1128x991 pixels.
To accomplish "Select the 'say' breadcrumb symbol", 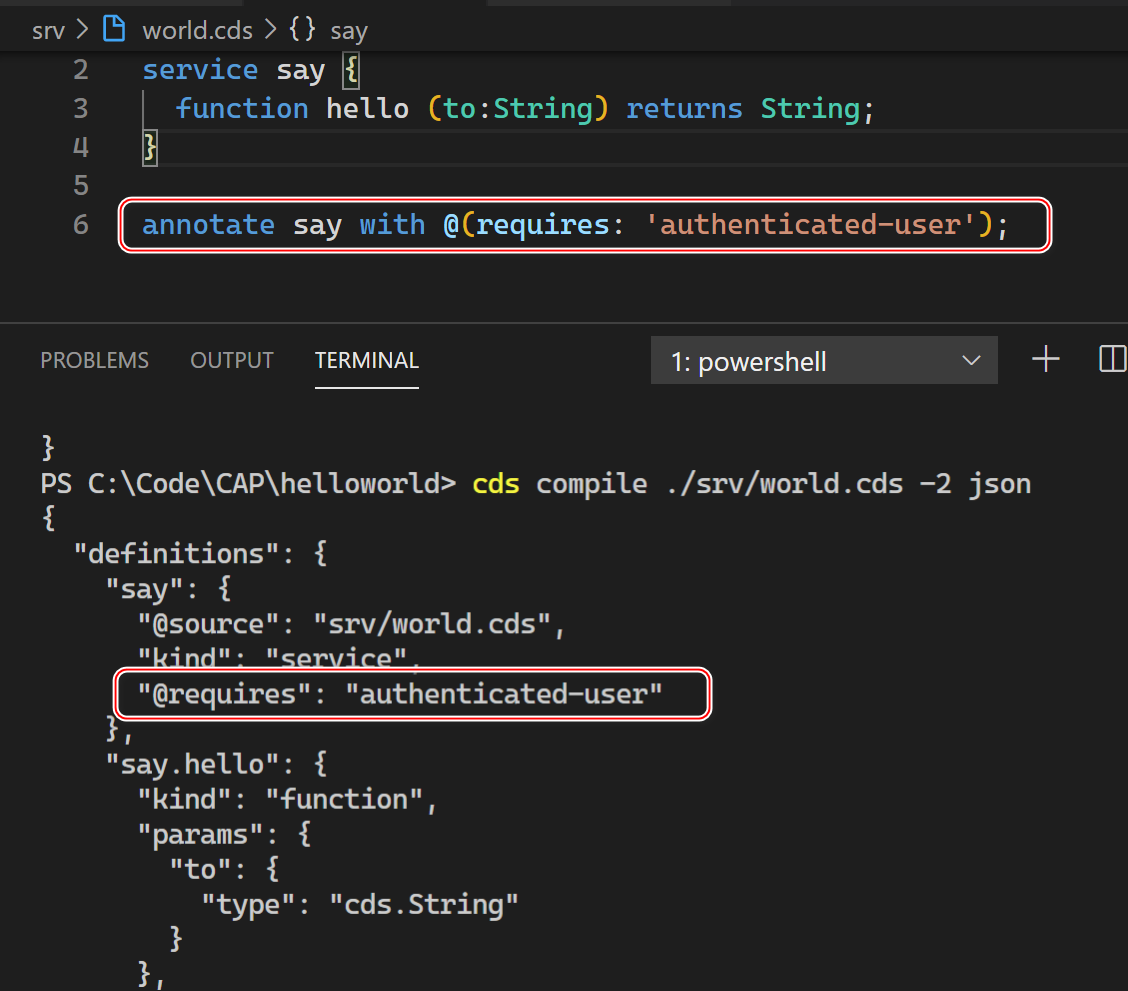I will coord(349,32).
